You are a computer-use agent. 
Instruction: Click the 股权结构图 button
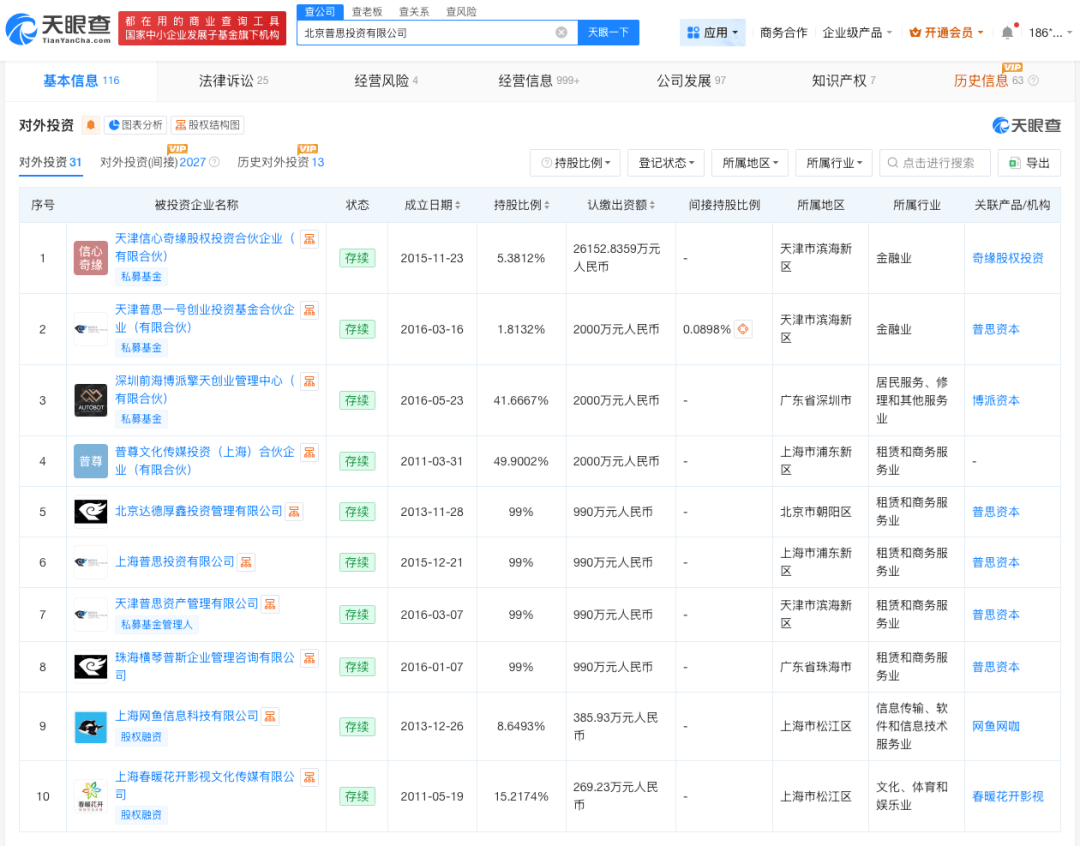tap(207, 125)
